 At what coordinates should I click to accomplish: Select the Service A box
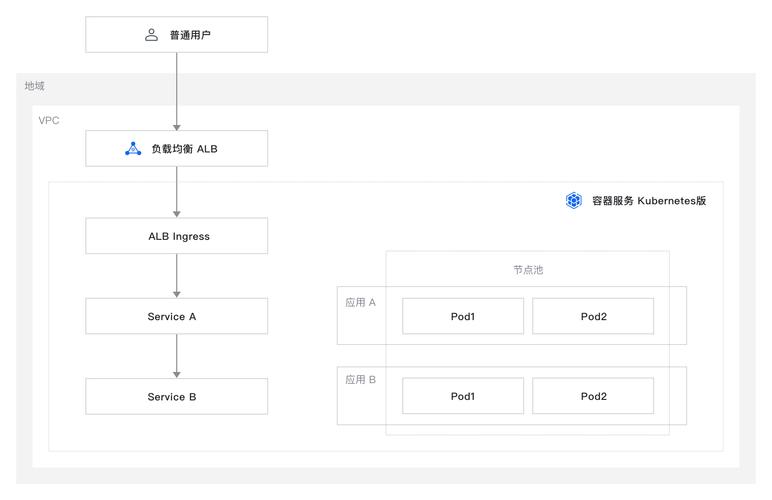point(177,316)
